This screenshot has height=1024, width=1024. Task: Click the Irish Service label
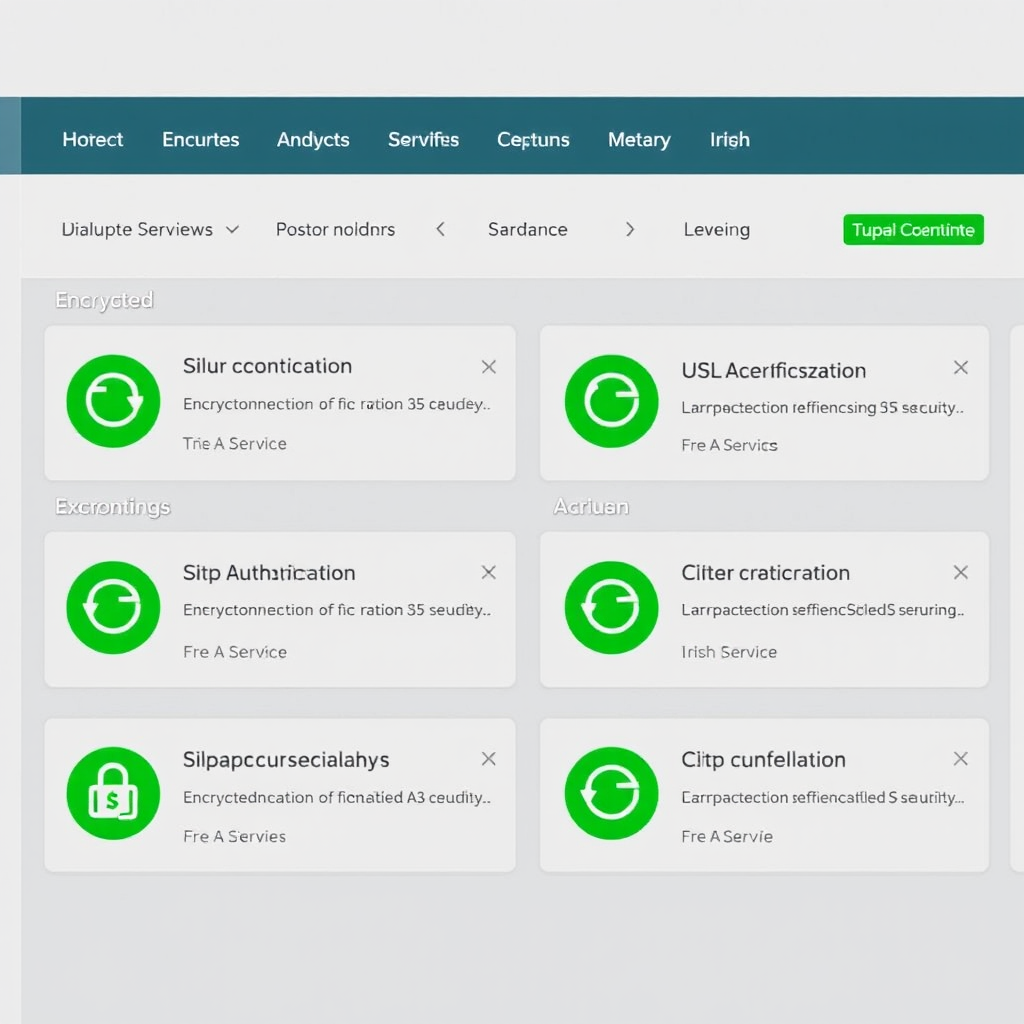point(729,652)
